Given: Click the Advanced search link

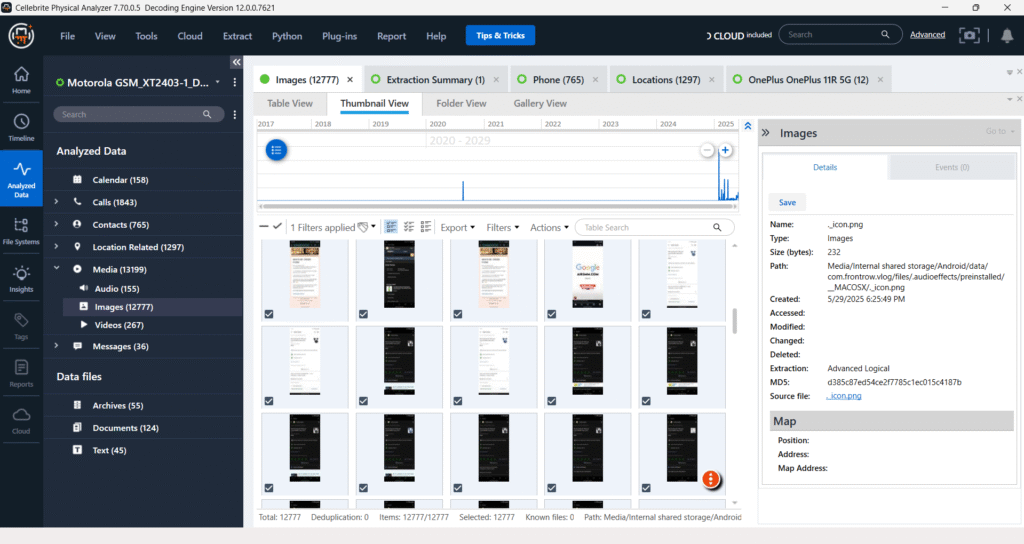Looking at the screenshot, I should point(927,35).
